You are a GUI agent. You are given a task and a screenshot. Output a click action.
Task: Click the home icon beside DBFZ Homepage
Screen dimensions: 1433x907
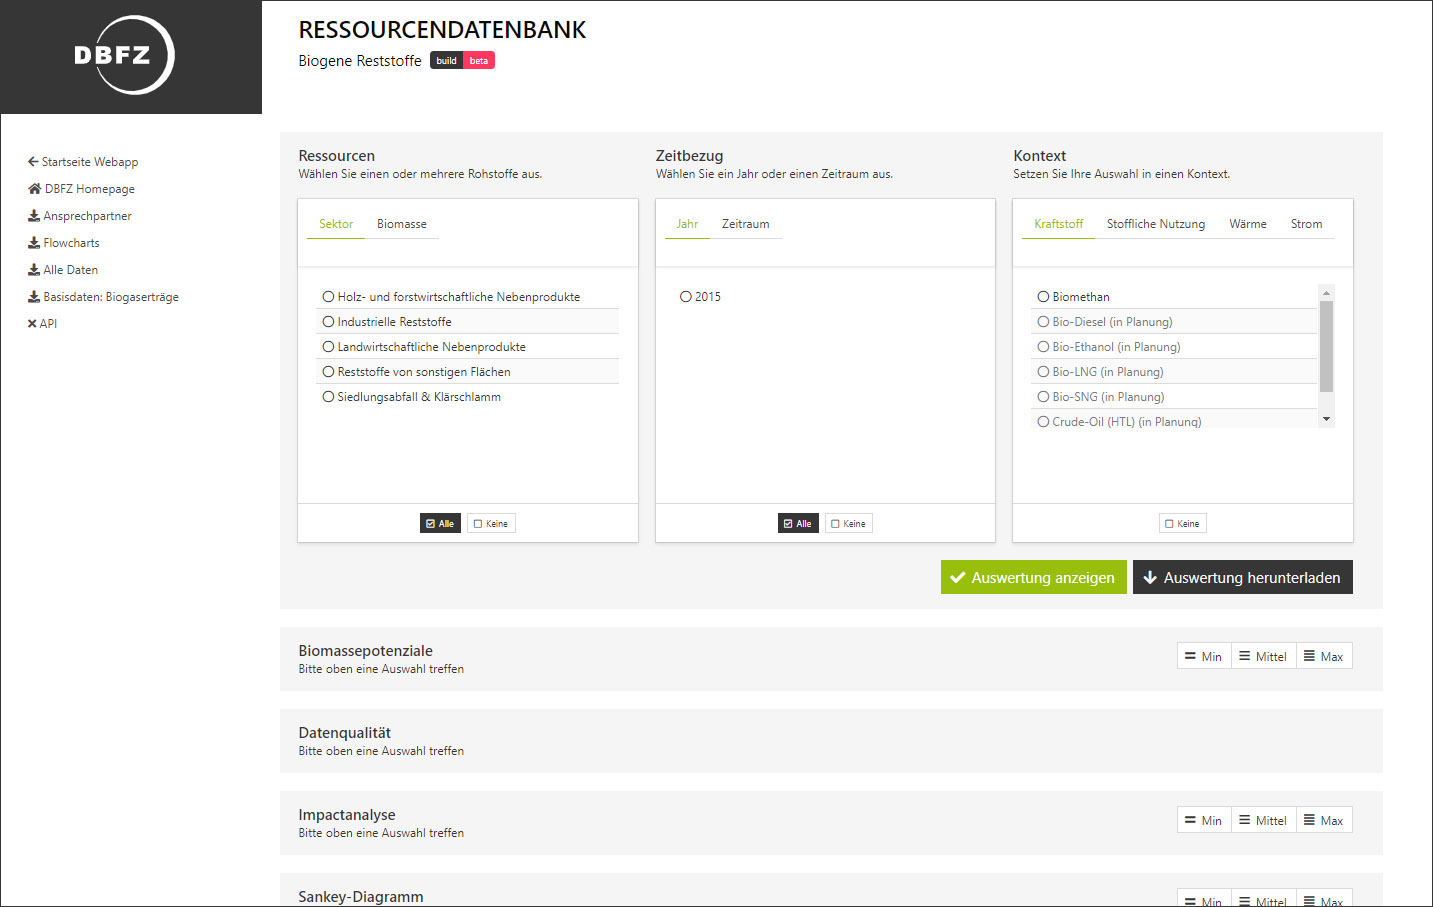[34, 189]
